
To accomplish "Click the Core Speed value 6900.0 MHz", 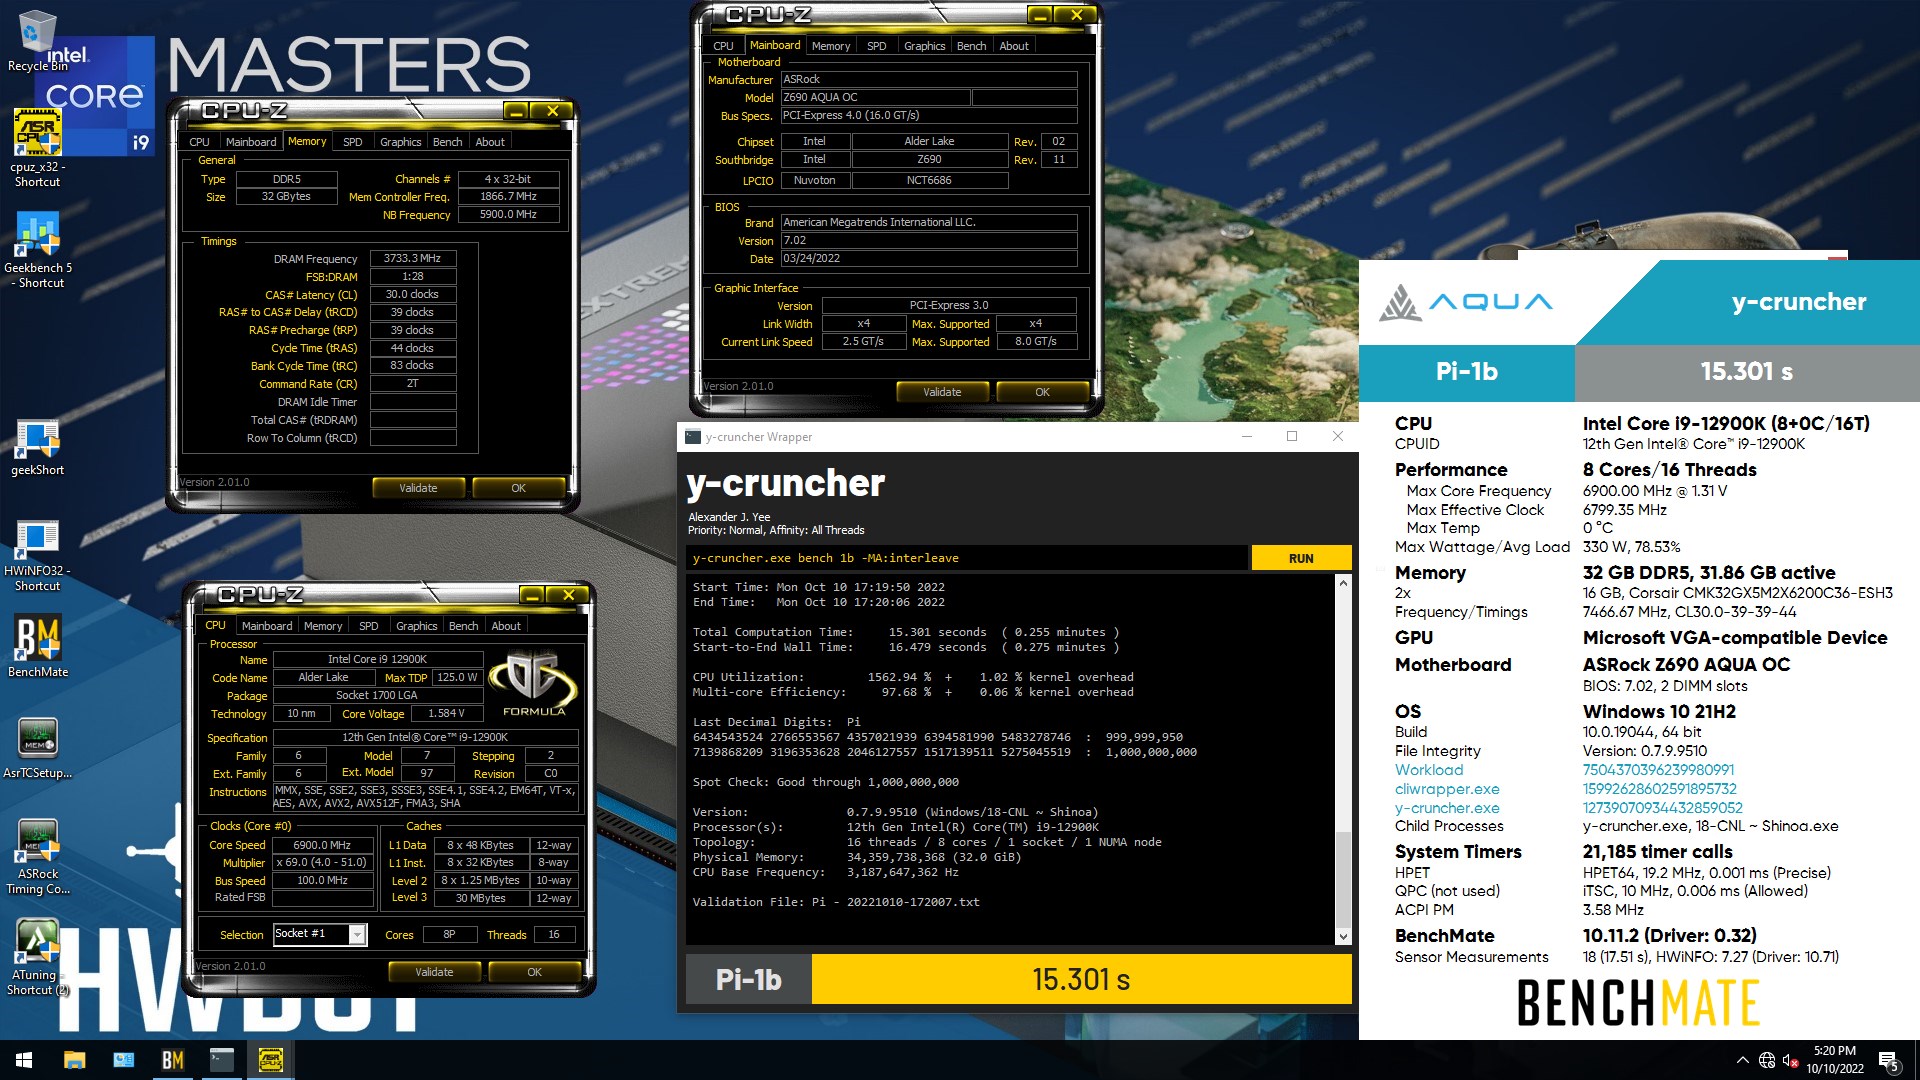I will 322,845.
